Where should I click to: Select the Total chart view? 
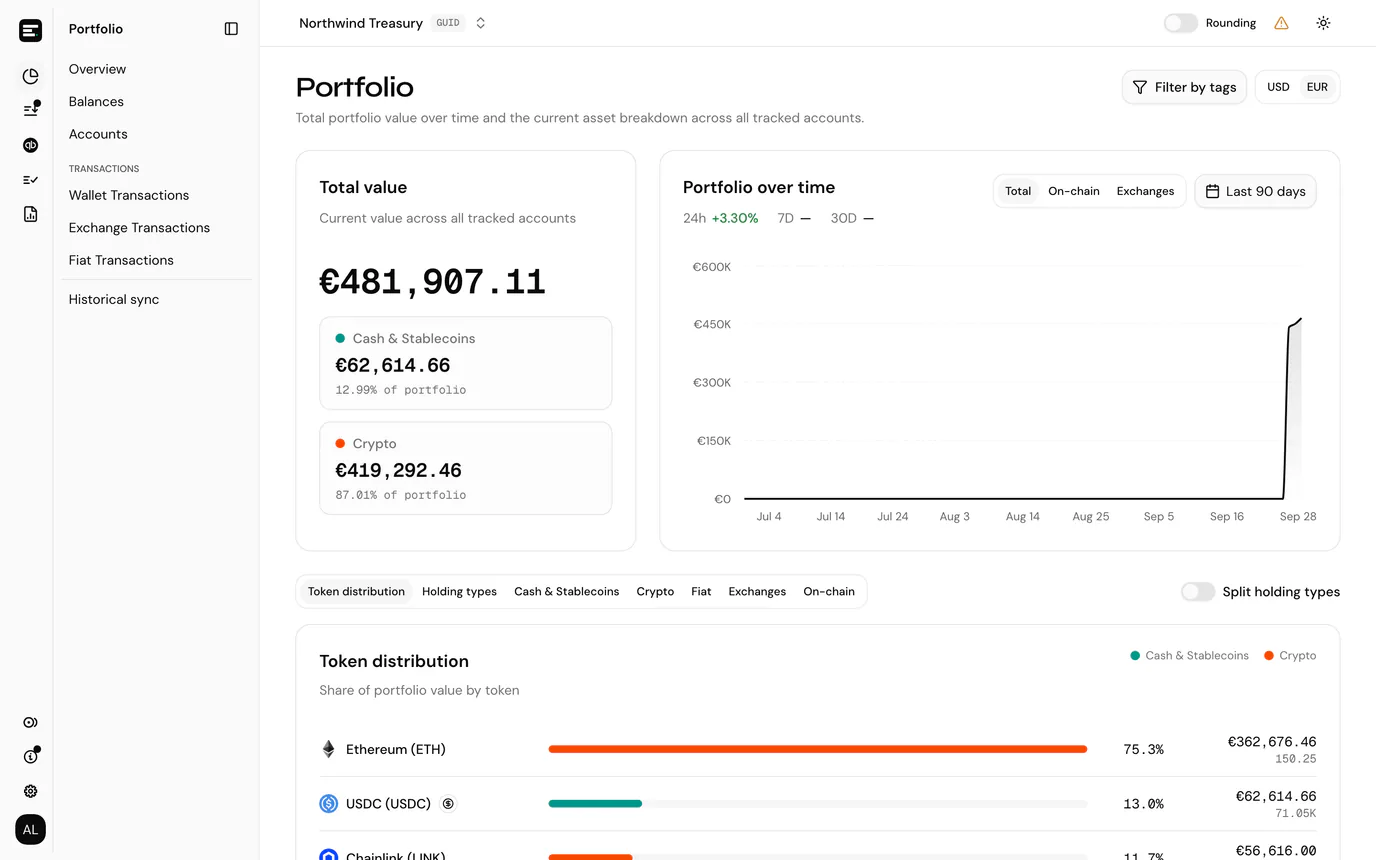click(1018, 191)
